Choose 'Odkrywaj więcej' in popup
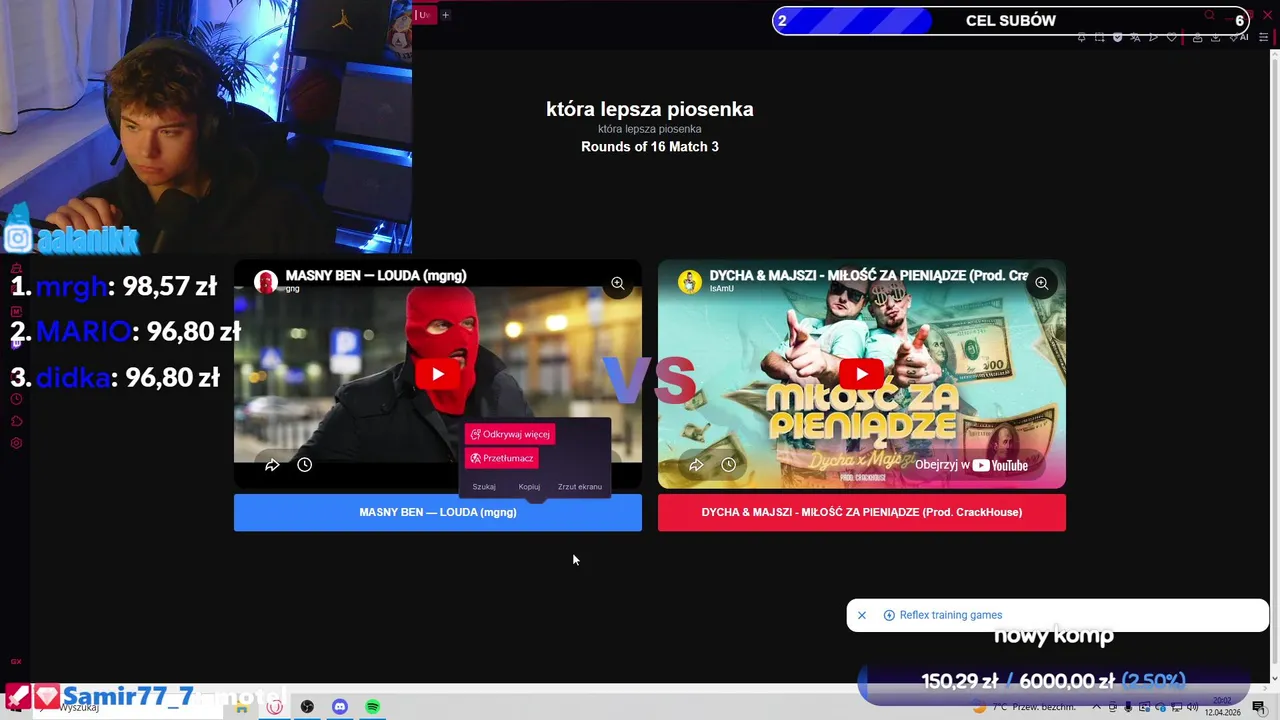Screen dimensions: 1280x720 click(510, 434)
